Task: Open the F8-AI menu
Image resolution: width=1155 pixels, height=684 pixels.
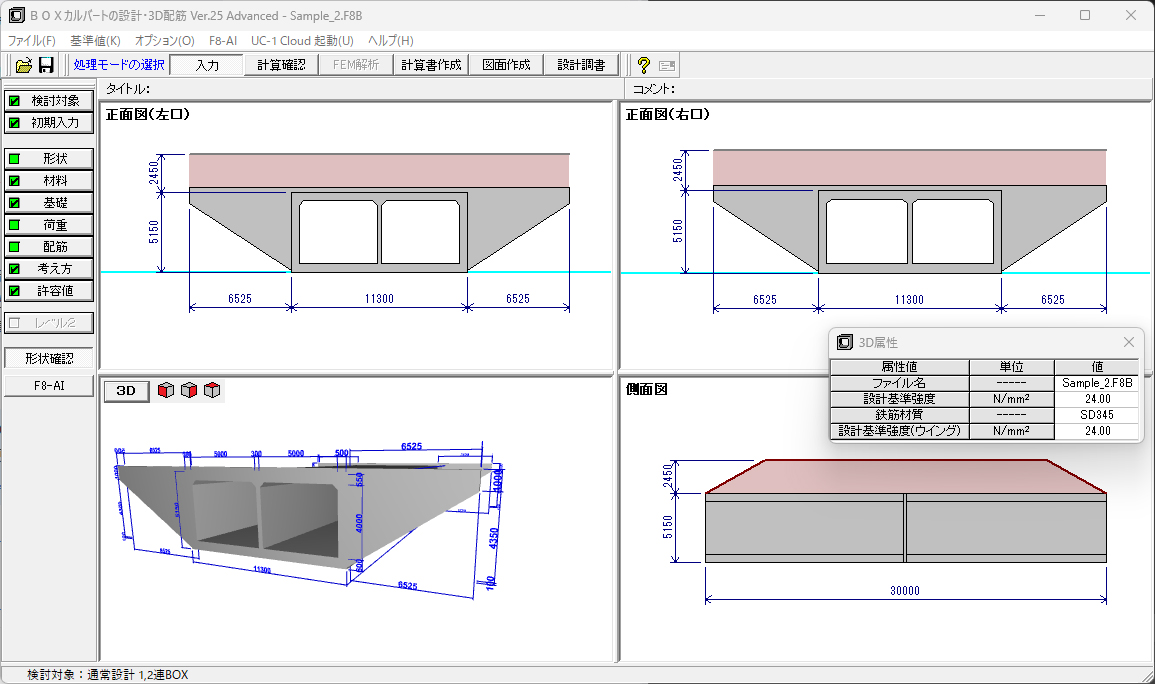Action: point(223,40)
